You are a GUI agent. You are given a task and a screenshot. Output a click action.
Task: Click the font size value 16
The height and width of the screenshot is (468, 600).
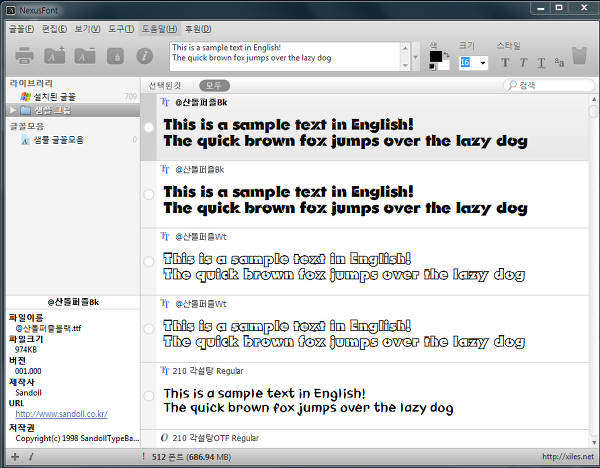[x=465, y=62]
